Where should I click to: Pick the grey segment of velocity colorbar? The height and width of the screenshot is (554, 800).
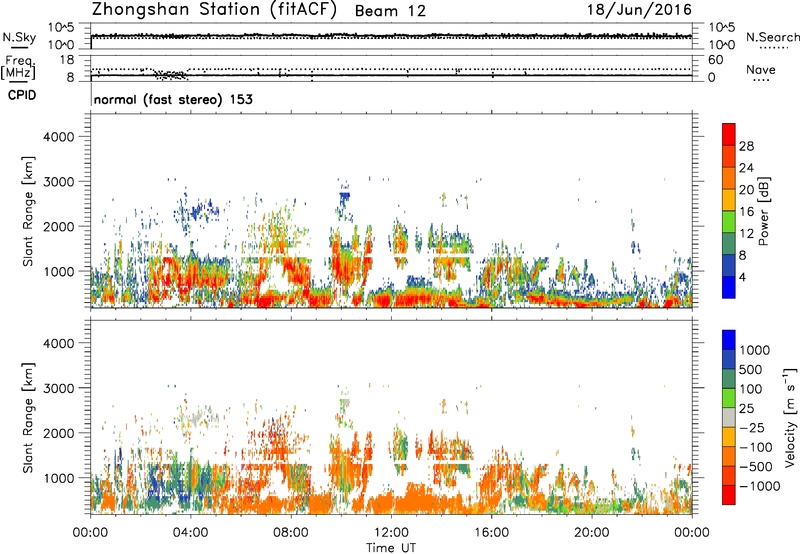(729, 418)
